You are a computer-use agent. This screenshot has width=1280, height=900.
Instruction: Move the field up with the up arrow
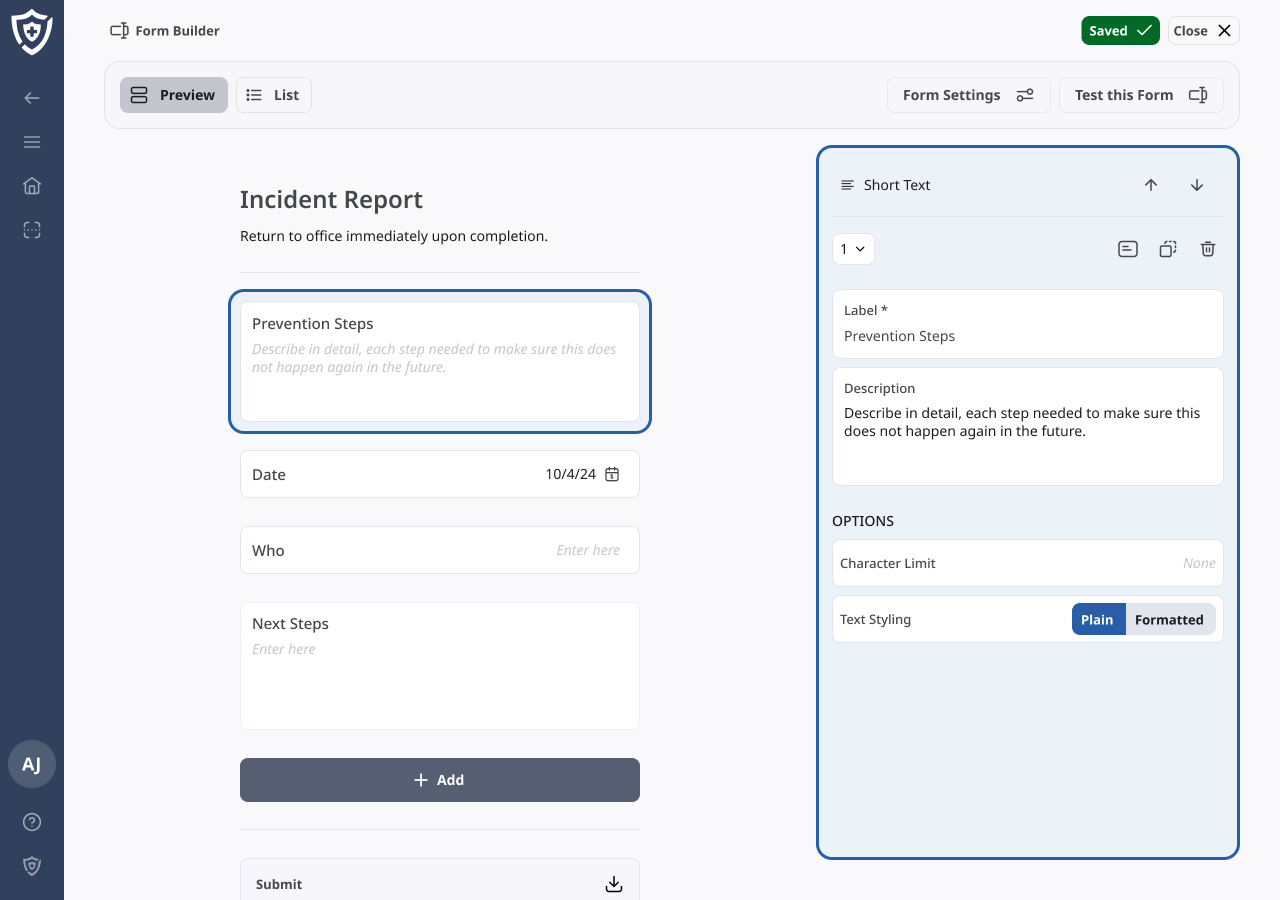coord(1151,185)
